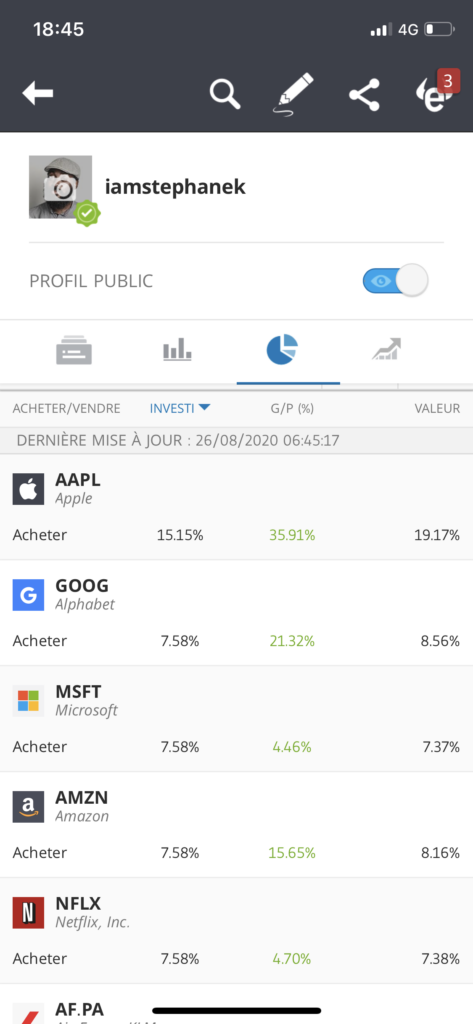Tap the profile photo camera overlay

point(61,187)
